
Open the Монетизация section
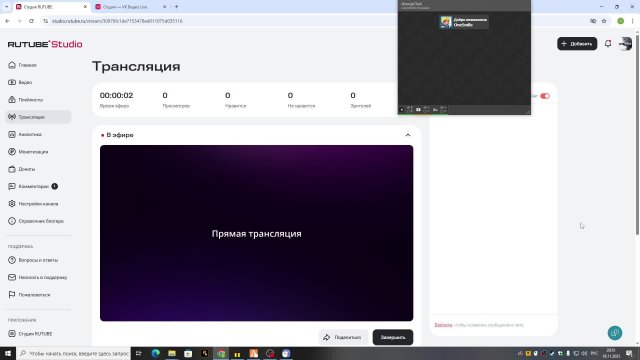[28, 152]
